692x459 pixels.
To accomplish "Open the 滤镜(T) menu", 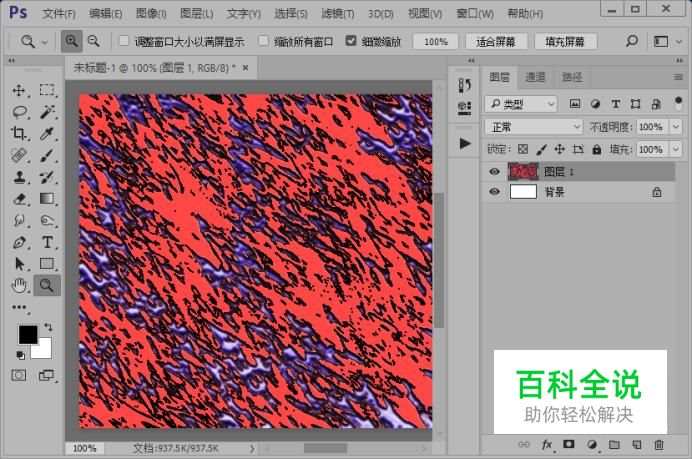I will click(x=338, y=14).
